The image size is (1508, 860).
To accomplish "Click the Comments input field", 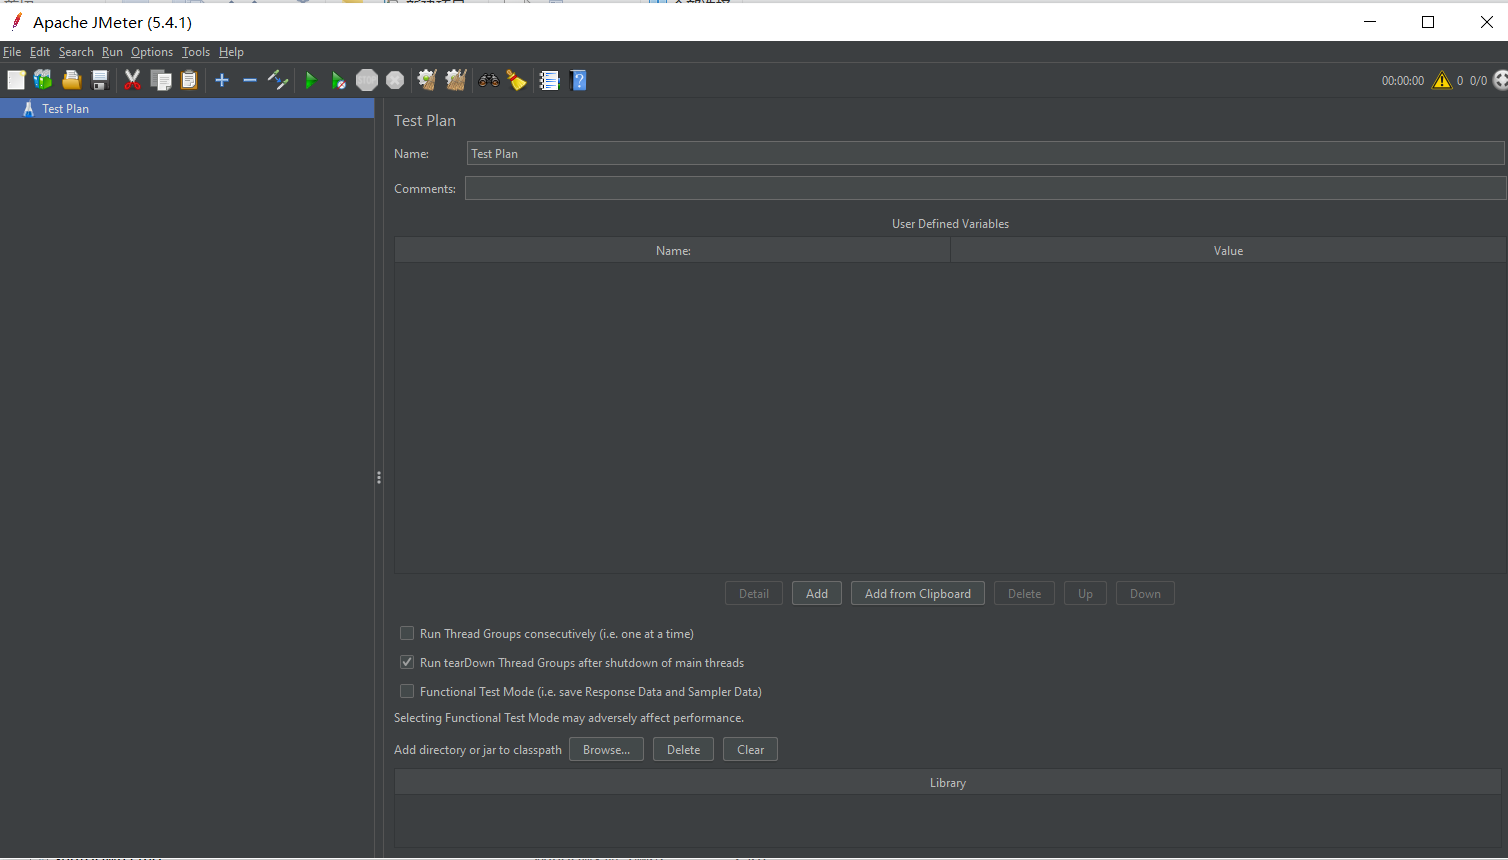I will pos(985,188).
